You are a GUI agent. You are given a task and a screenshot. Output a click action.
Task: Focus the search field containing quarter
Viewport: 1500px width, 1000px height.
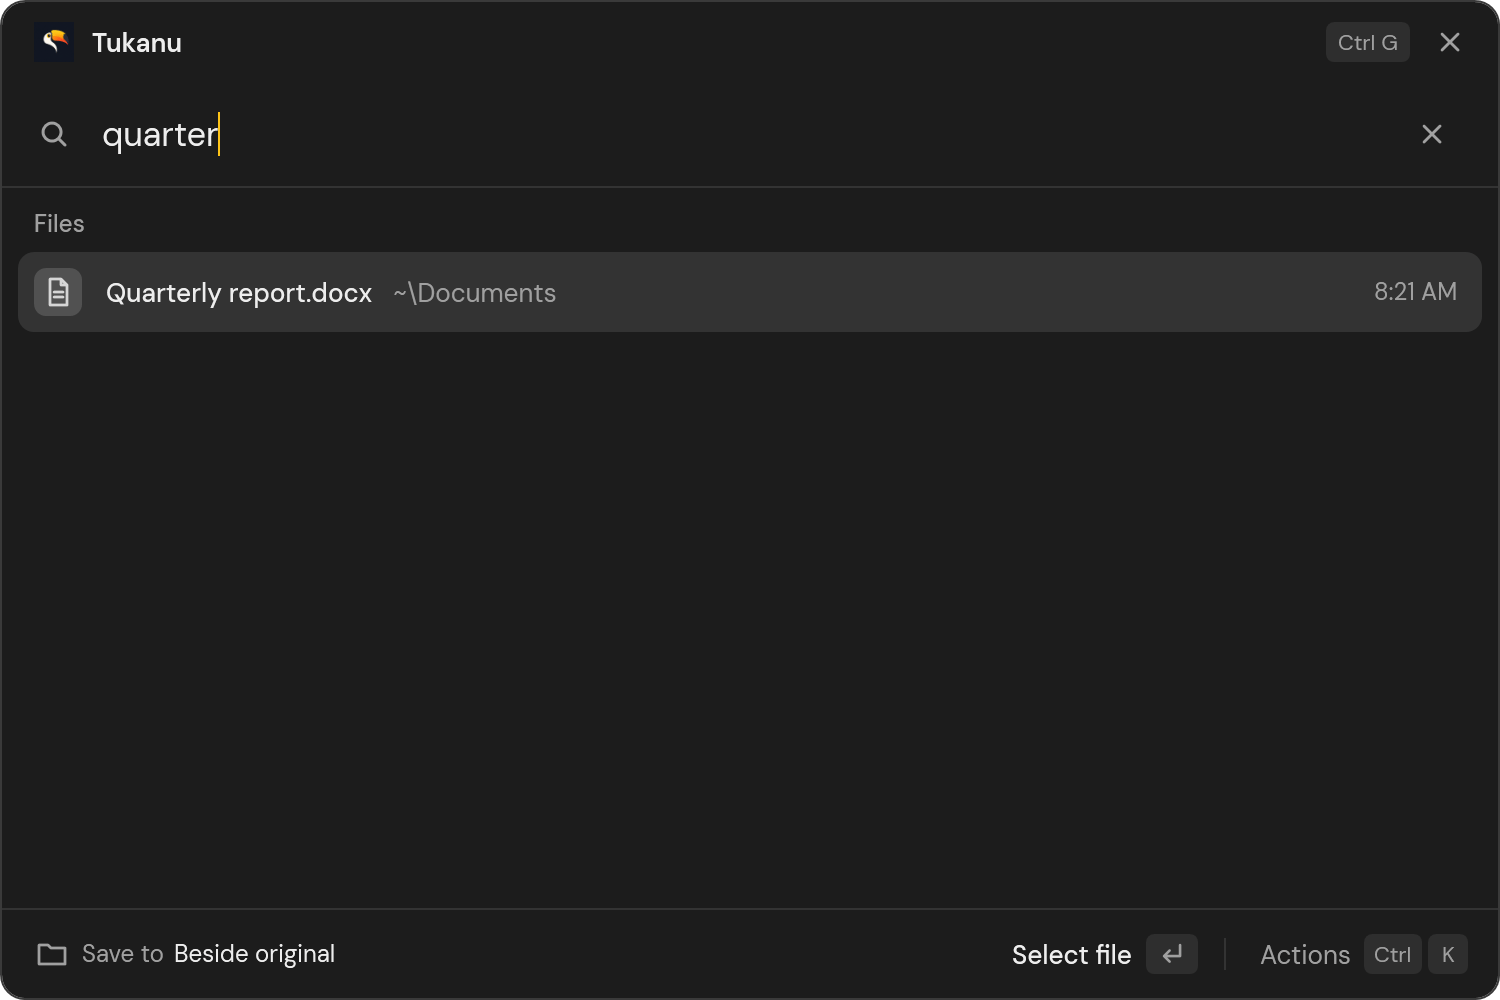coord(750,134)
